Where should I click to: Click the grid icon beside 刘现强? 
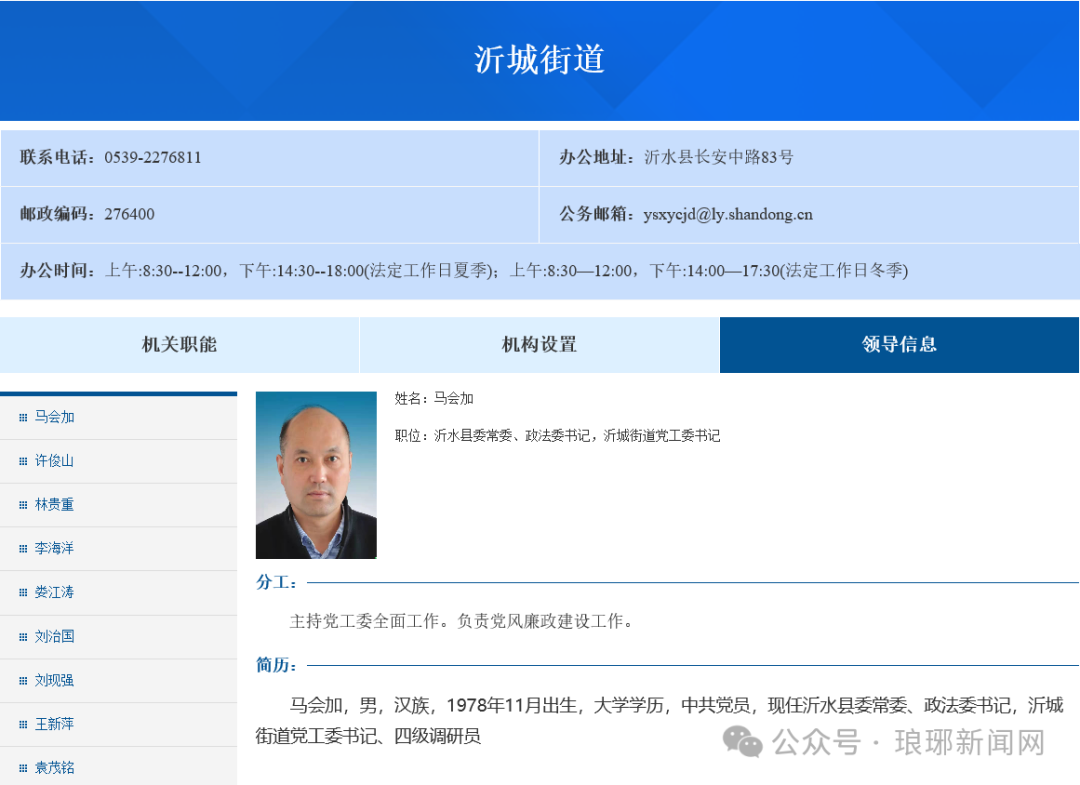pos(23,680)
